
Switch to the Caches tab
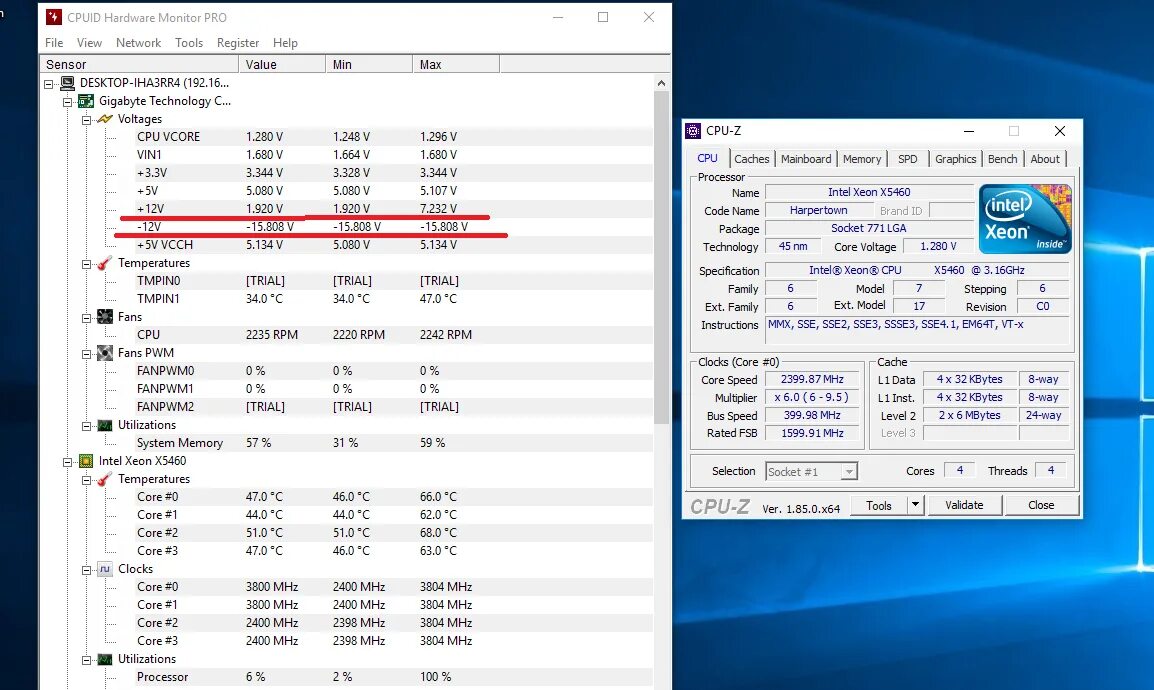coord(751,159)
